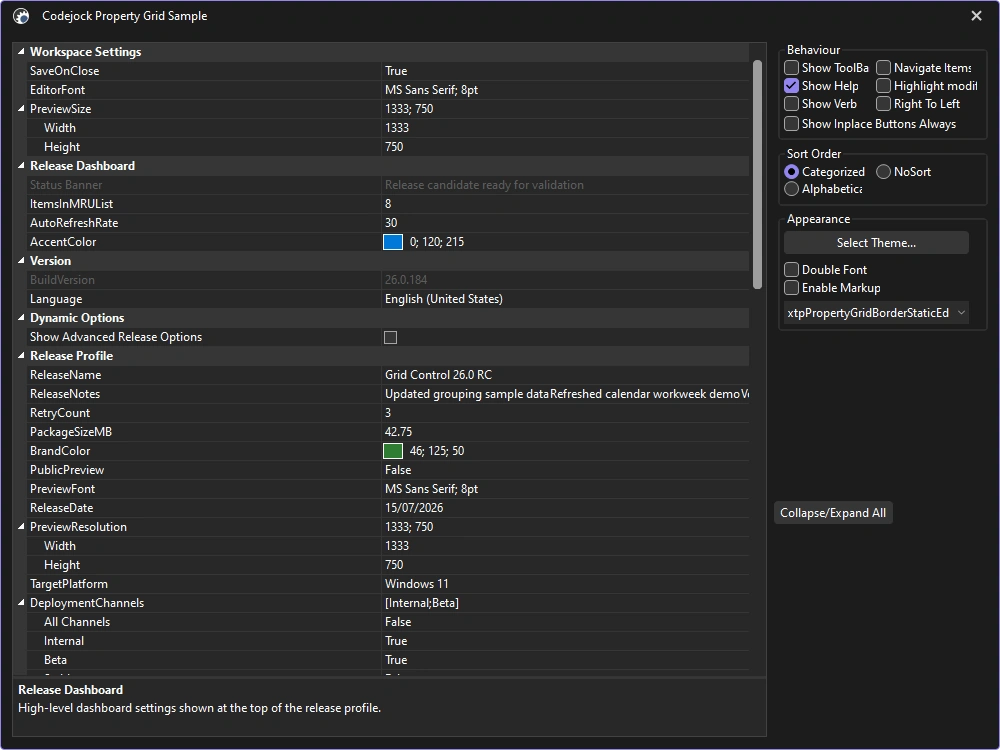Image resolution: width=1000 pixels, height=750 pixels.
Task: Click the BrandColor green swatch
Action: [x=393, y=451]
